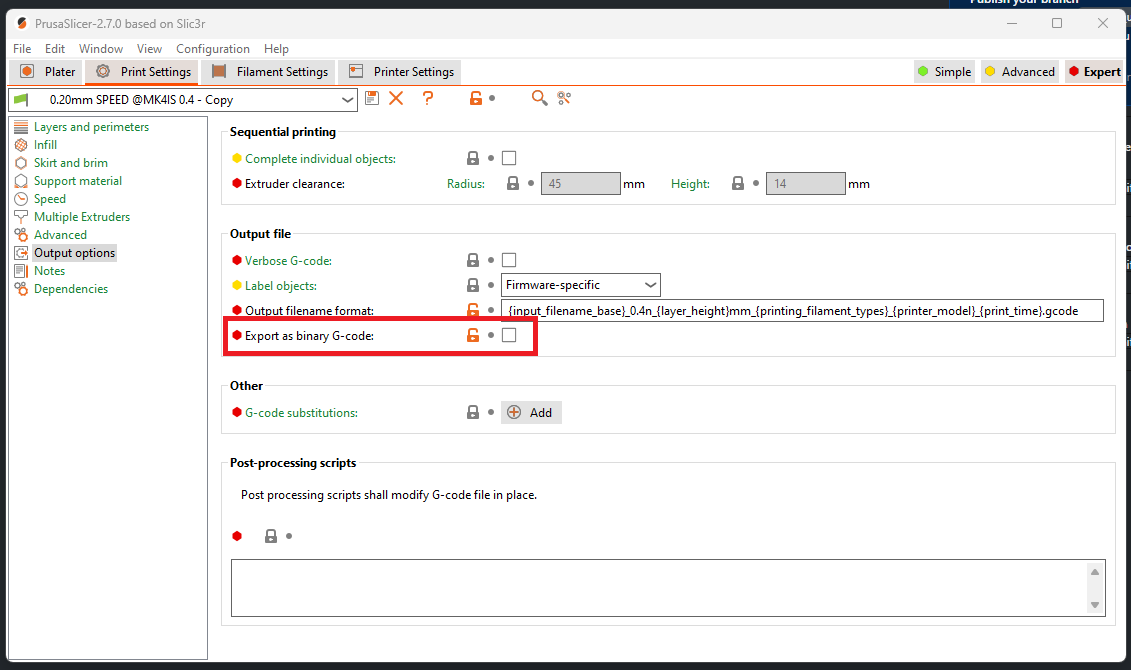
Task: Open the Dependencies page
Action: coord(71,288)
